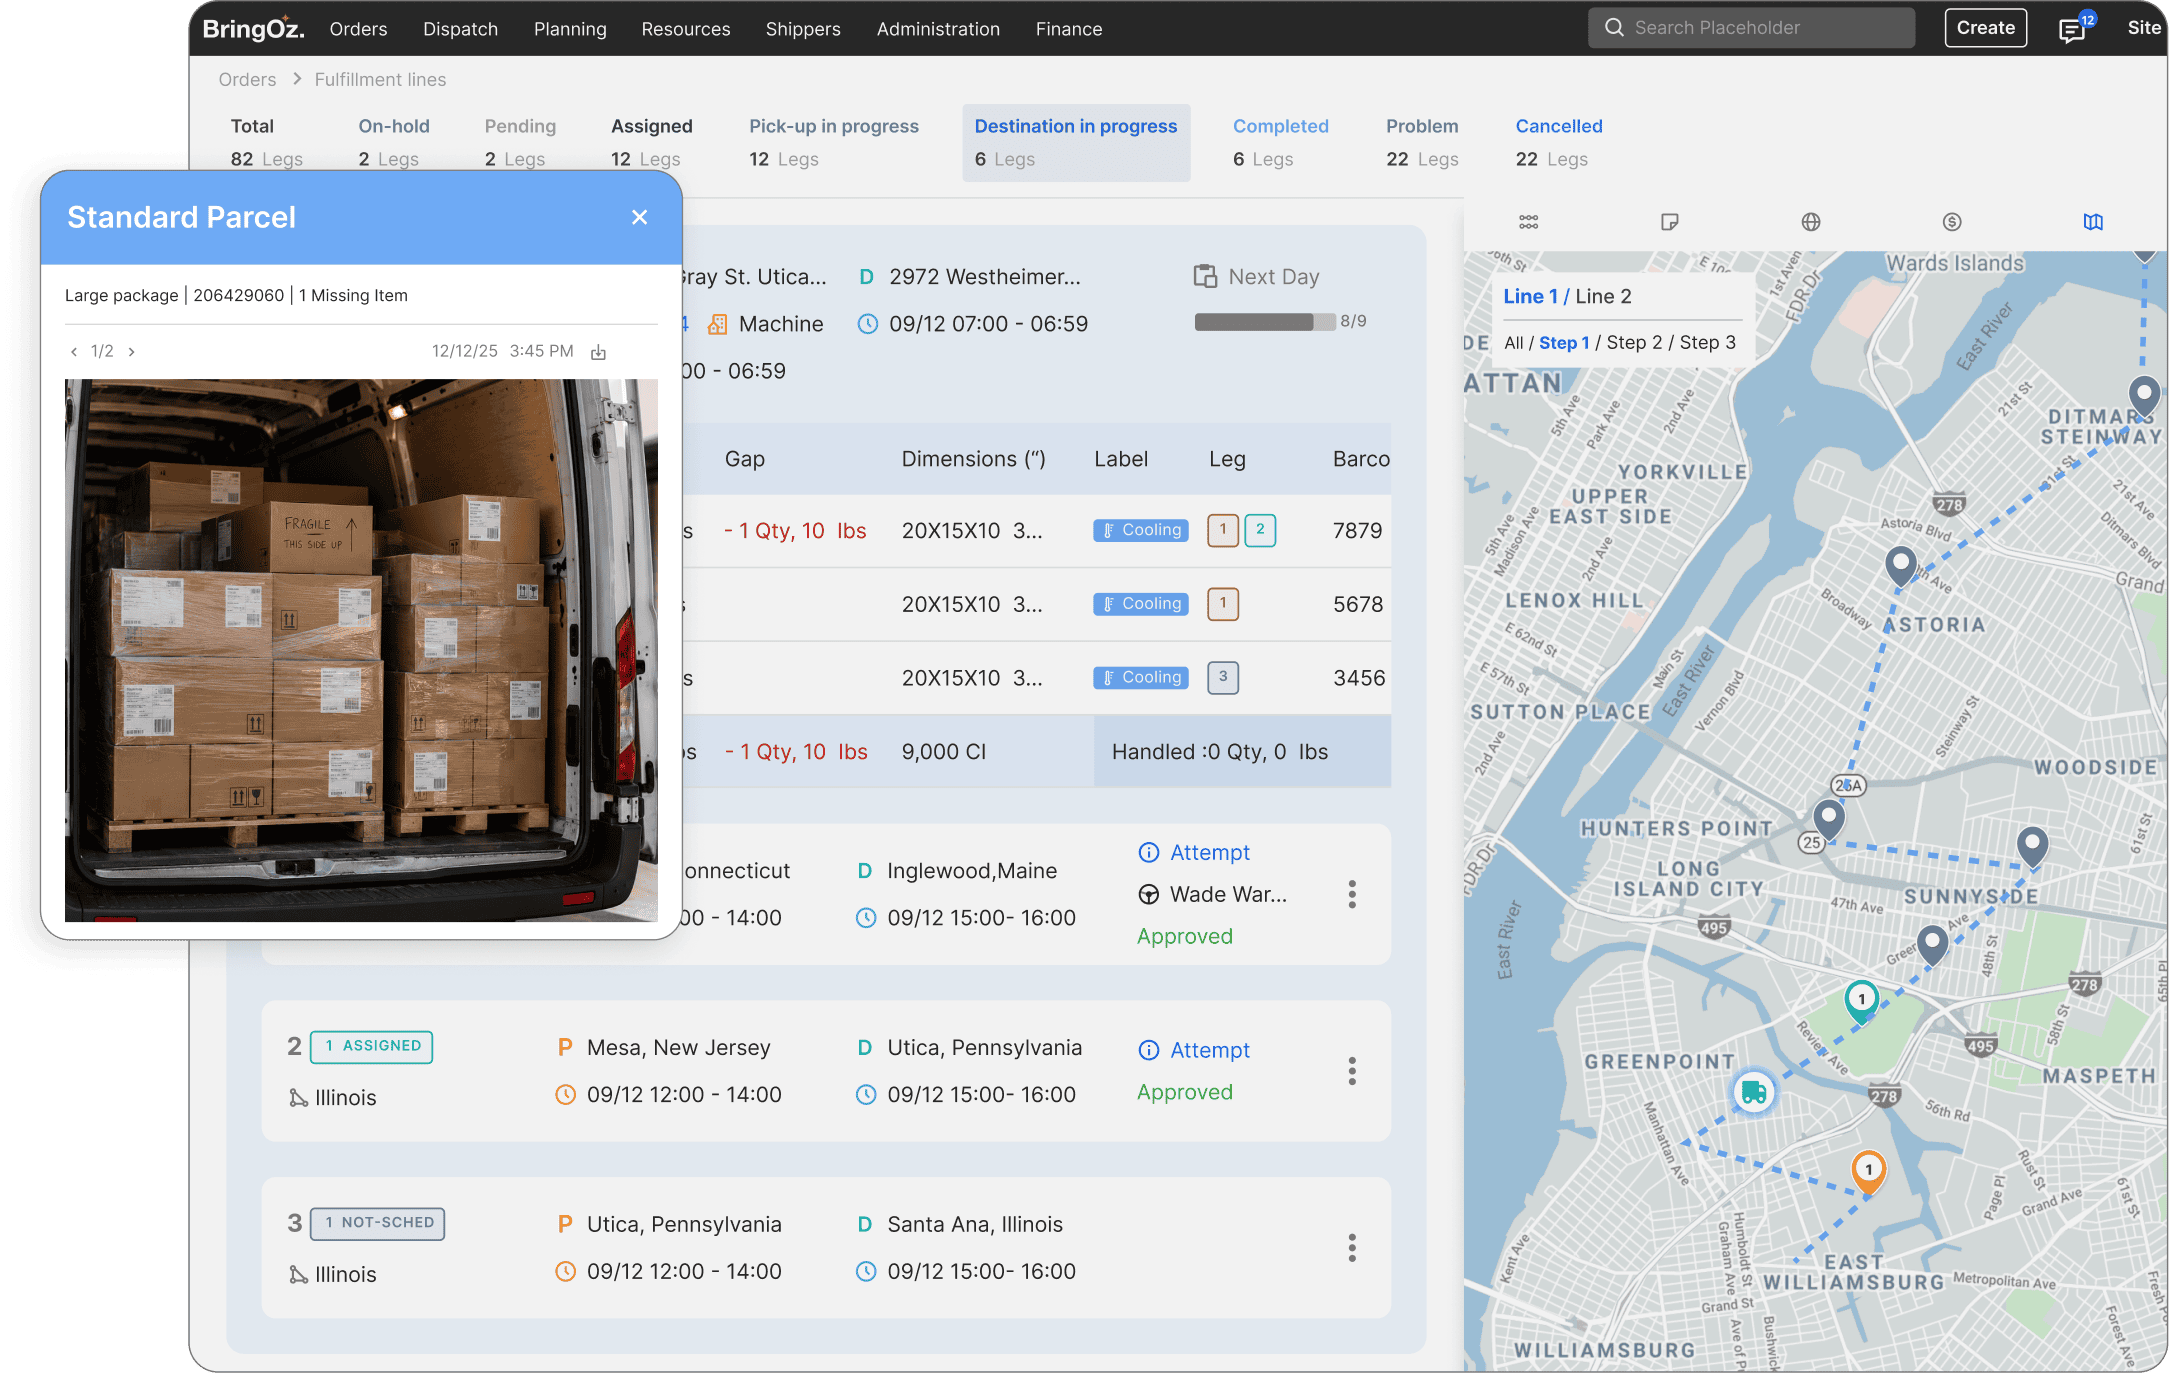Click the Attempt link for Utica, Pennsylvania destination
The height and width of the screenshot is (1373, 2169).
click(1210, 1050)
